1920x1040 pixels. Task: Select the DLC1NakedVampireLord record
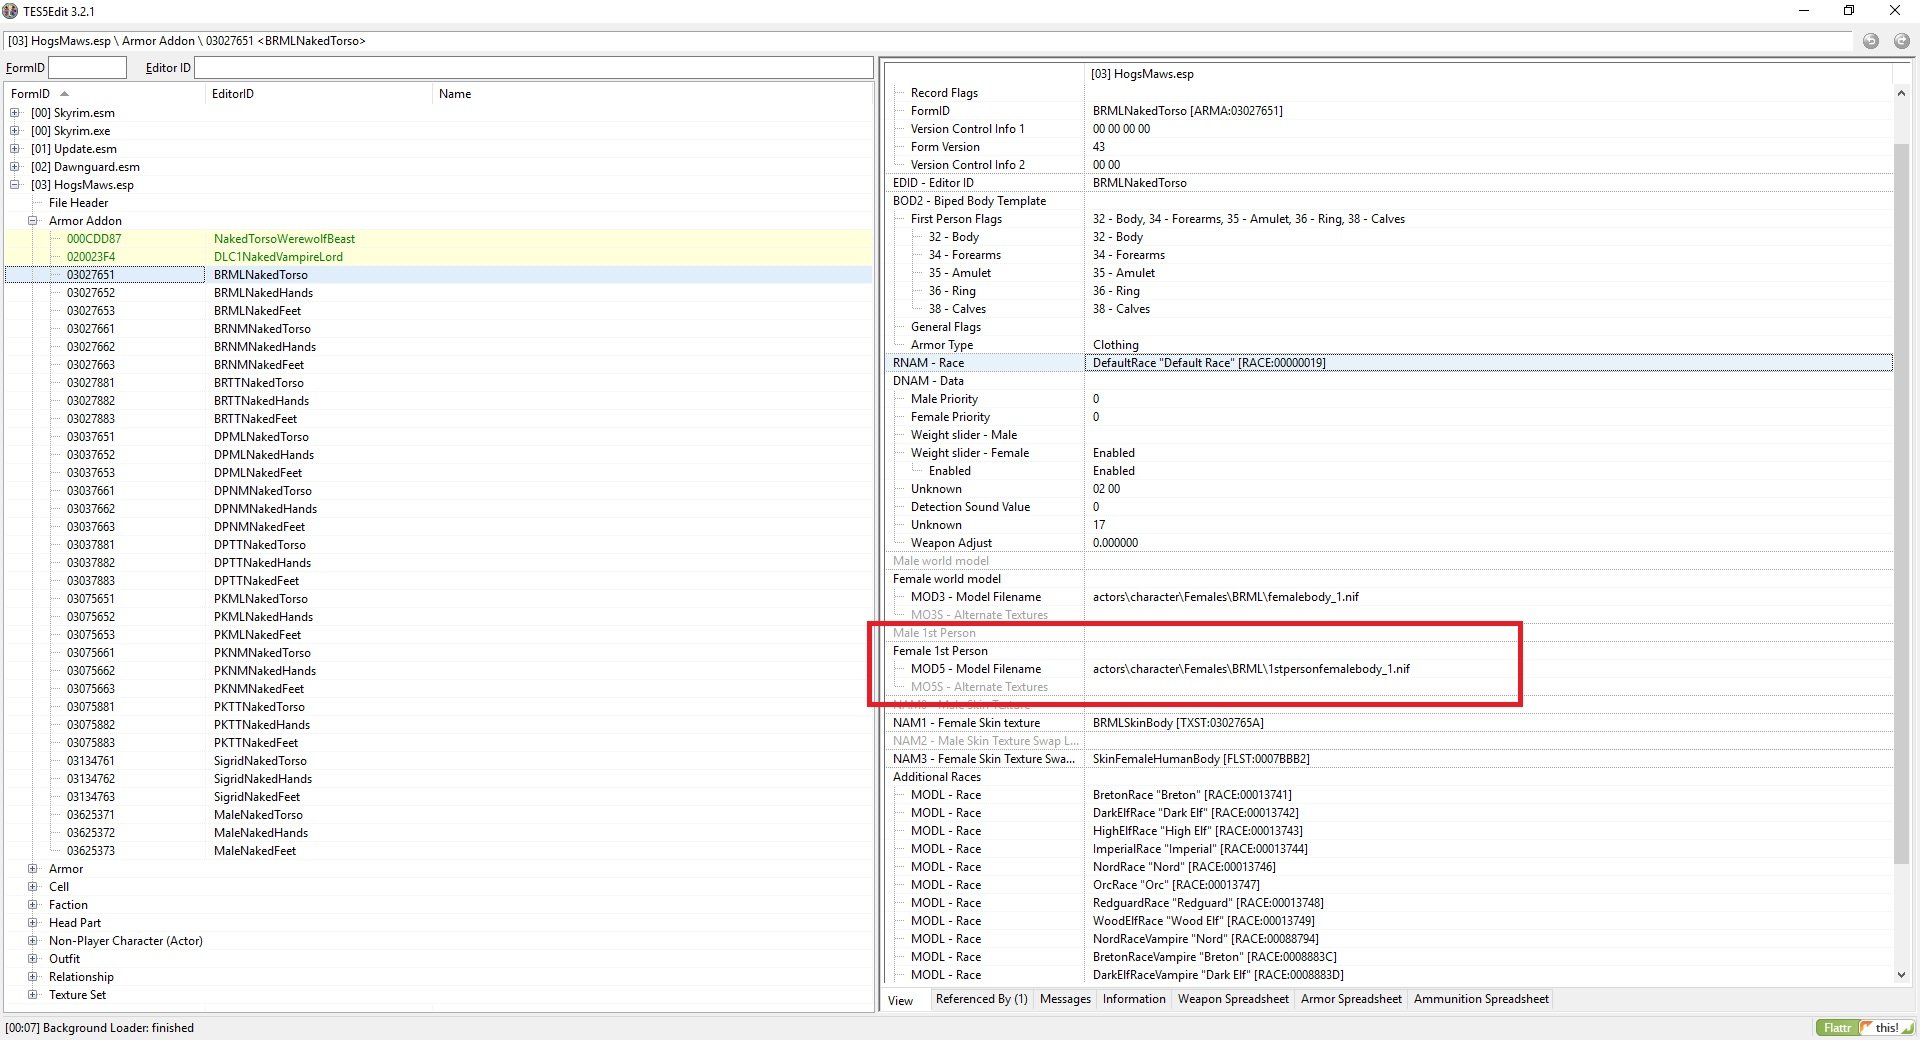[x=438, y=257]
